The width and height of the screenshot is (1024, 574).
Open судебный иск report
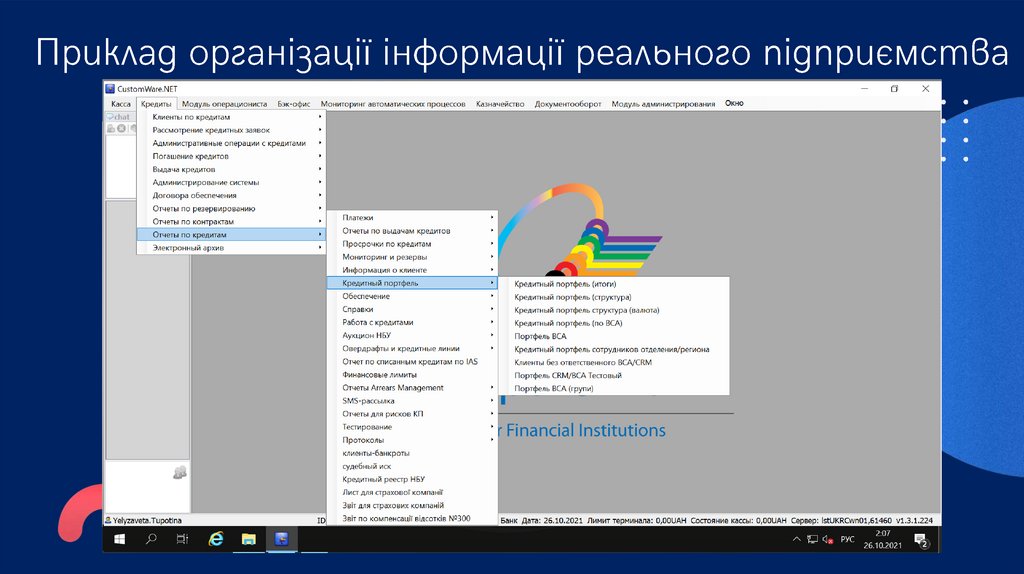(412, 466)
